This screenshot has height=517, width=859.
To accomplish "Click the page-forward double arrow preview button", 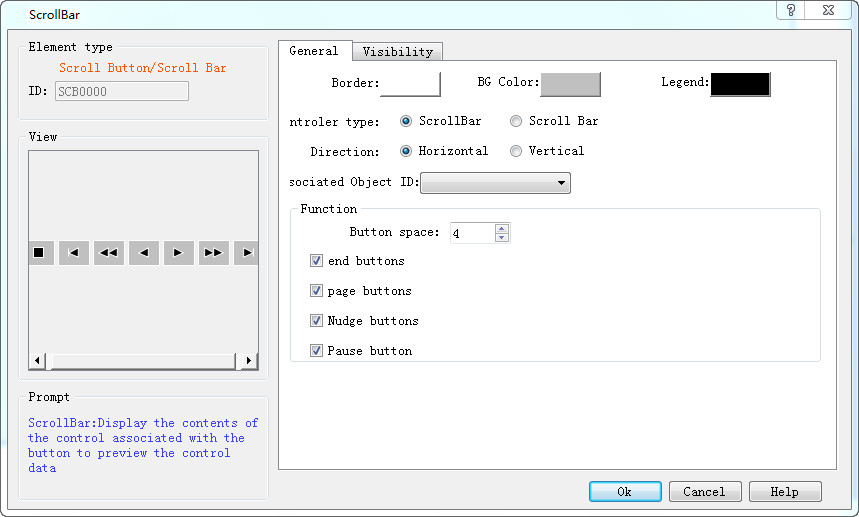I will coord(214,252).
